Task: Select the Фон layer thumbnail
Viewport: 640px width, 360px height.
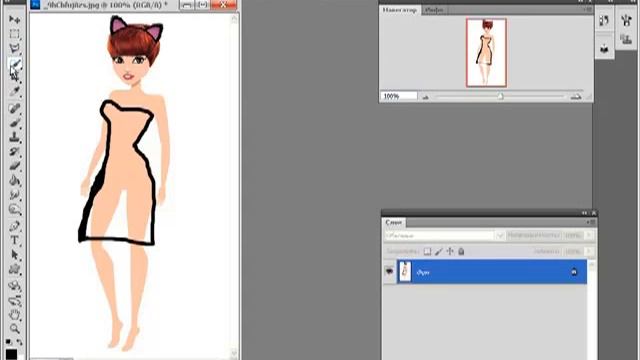Action: (x=404, y=271)
